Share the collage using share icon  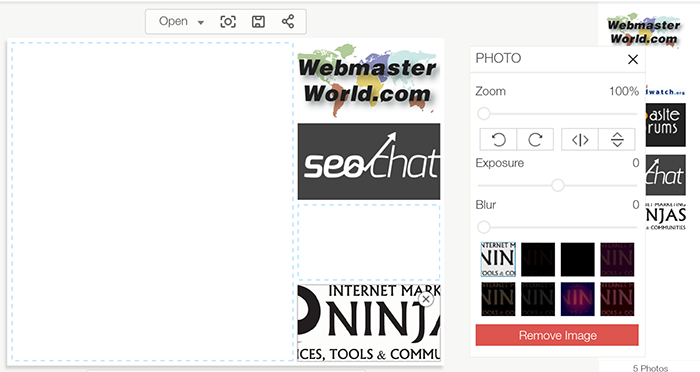pos(288,21)
